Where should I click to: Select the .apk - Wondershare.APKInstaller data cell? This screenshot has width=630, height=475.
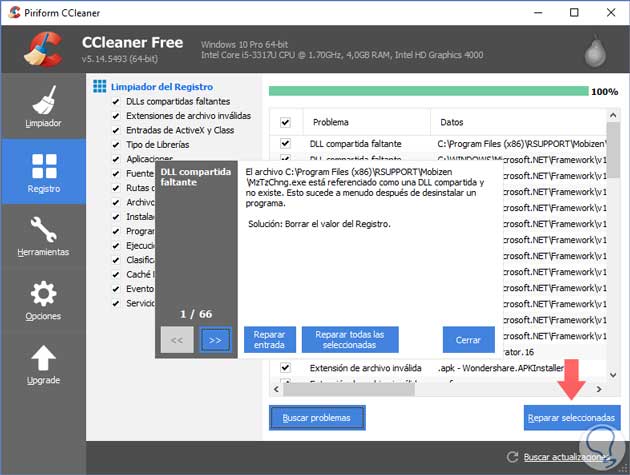[501, 368]
